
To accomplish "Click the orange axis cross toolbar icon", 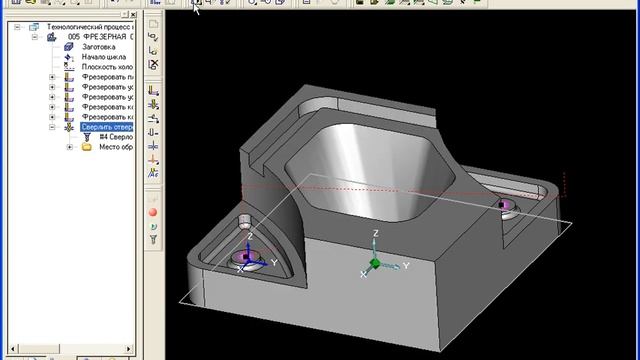I will pos(153,160).
